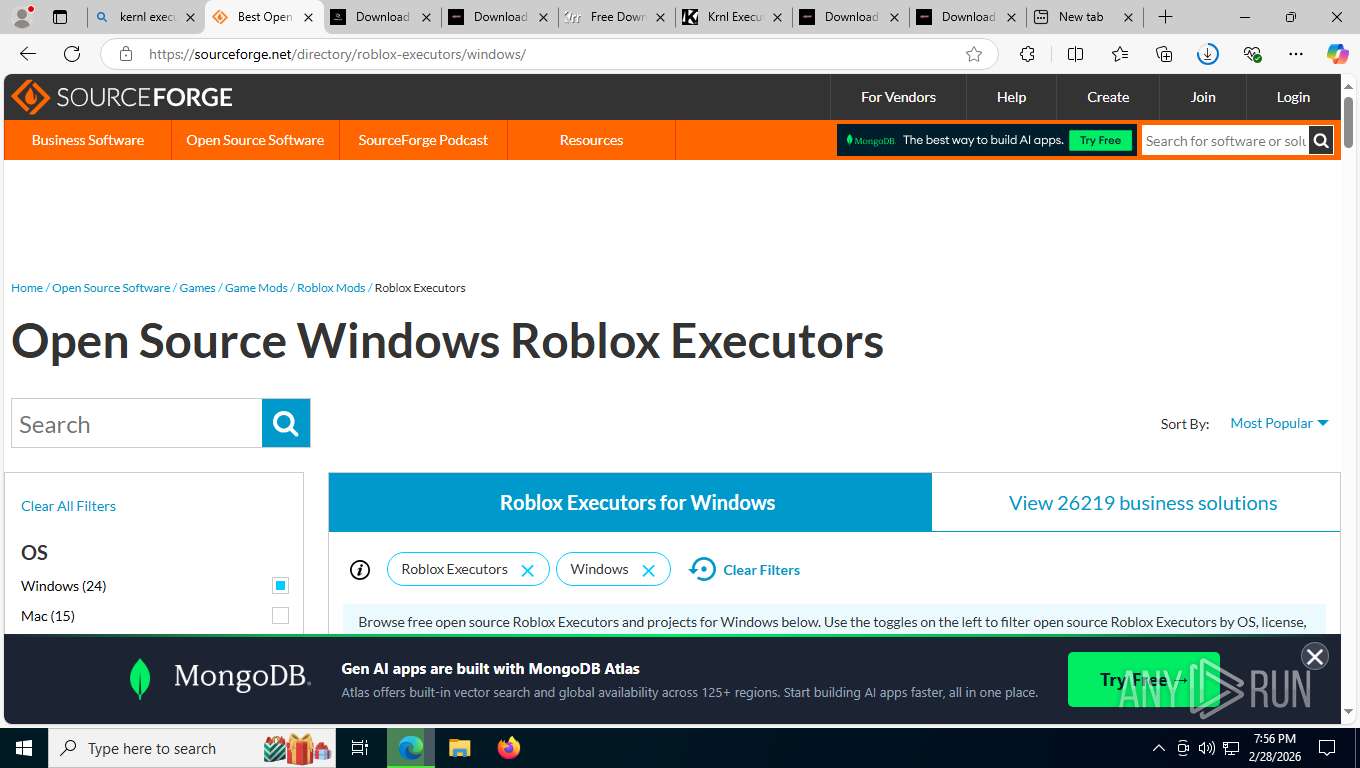This screenshot has height=768, width=1360.
Task: Click the Windows taskbar search box
Action: [193, 748]
